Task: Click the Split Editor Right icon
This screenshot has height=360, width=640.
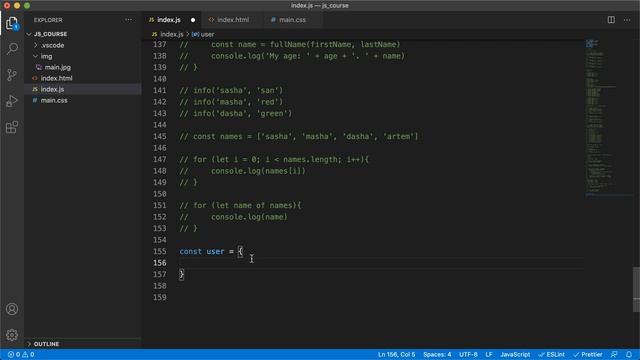Action: point(611,20)
